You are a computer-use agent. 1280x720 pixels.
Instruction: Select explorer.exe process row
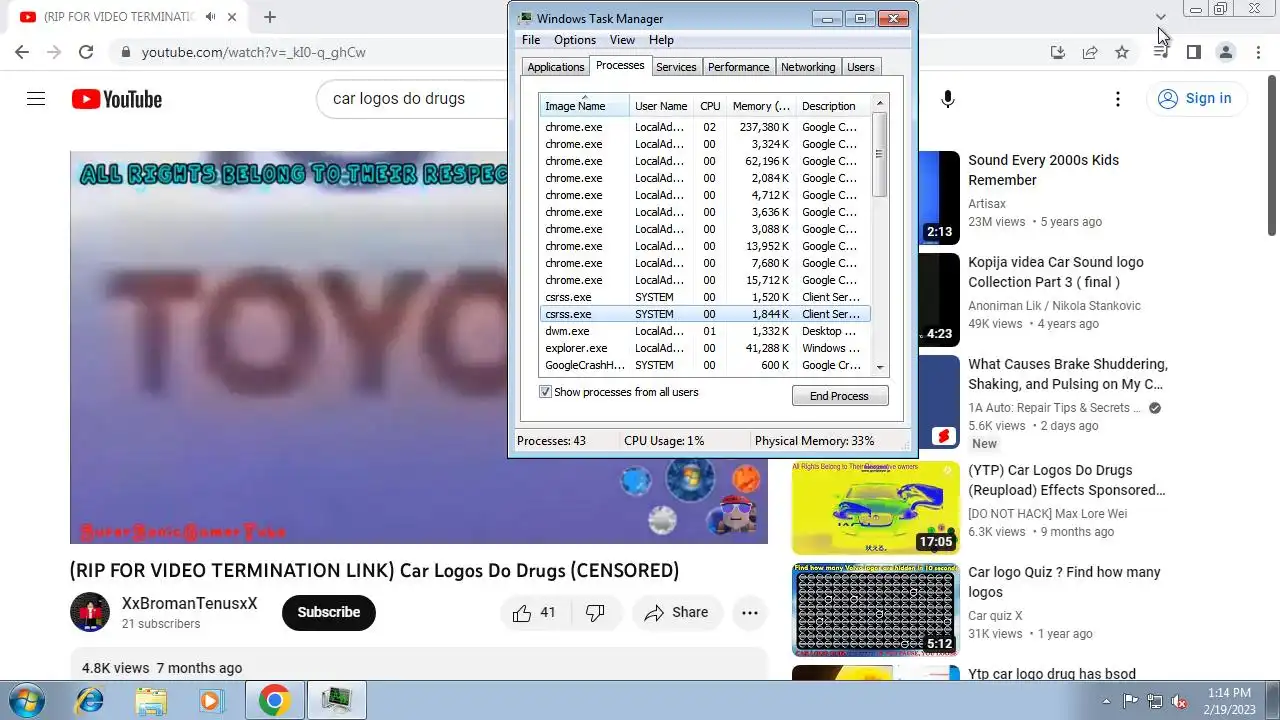[706, 348]
